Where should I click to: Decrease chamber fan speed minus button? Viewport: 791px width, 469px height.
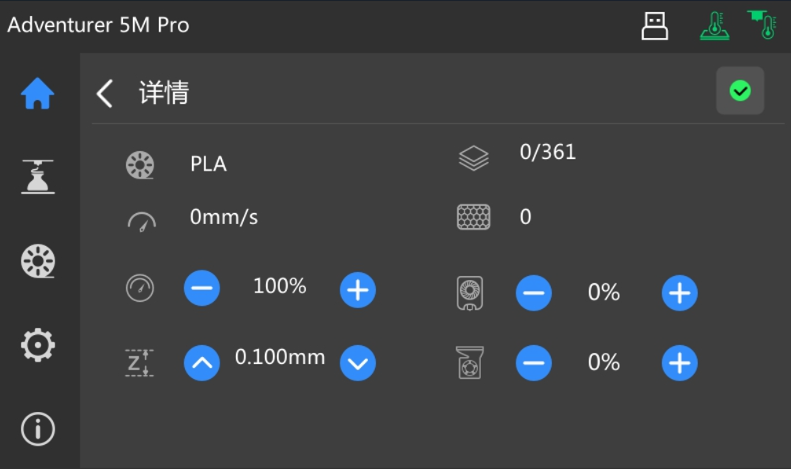[534, 363]
